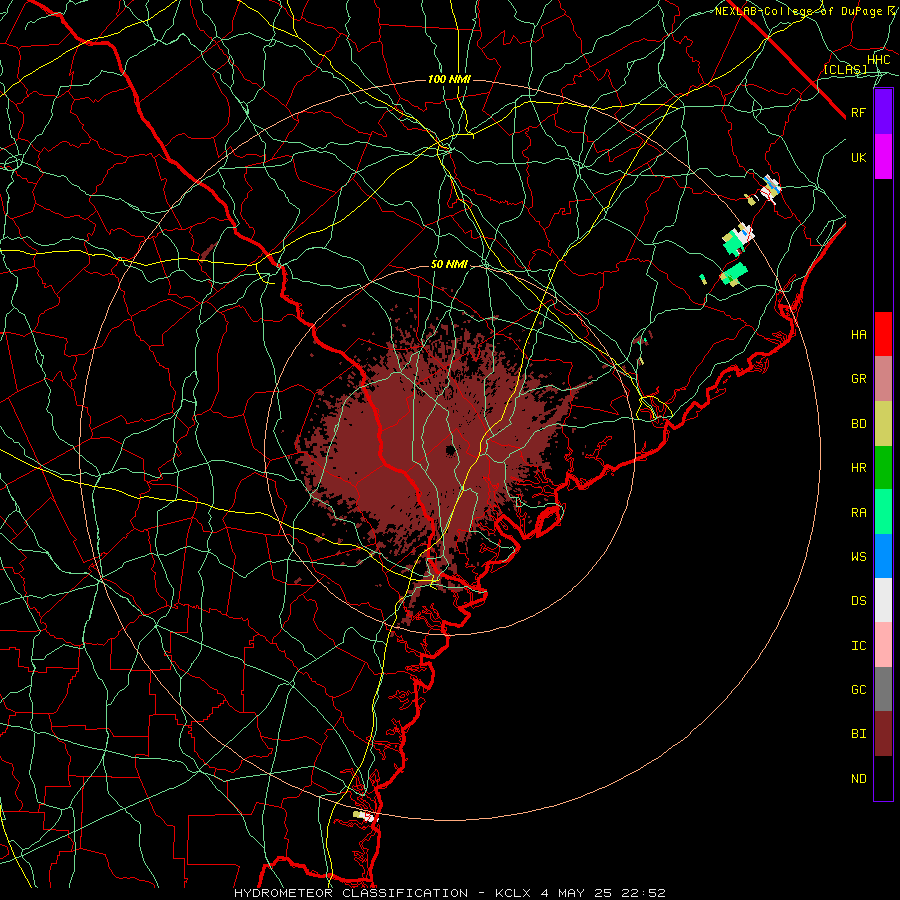The height and width of the screenshot is (900, 900).
Task: Click the RA legend label
Action: (858, 513)
